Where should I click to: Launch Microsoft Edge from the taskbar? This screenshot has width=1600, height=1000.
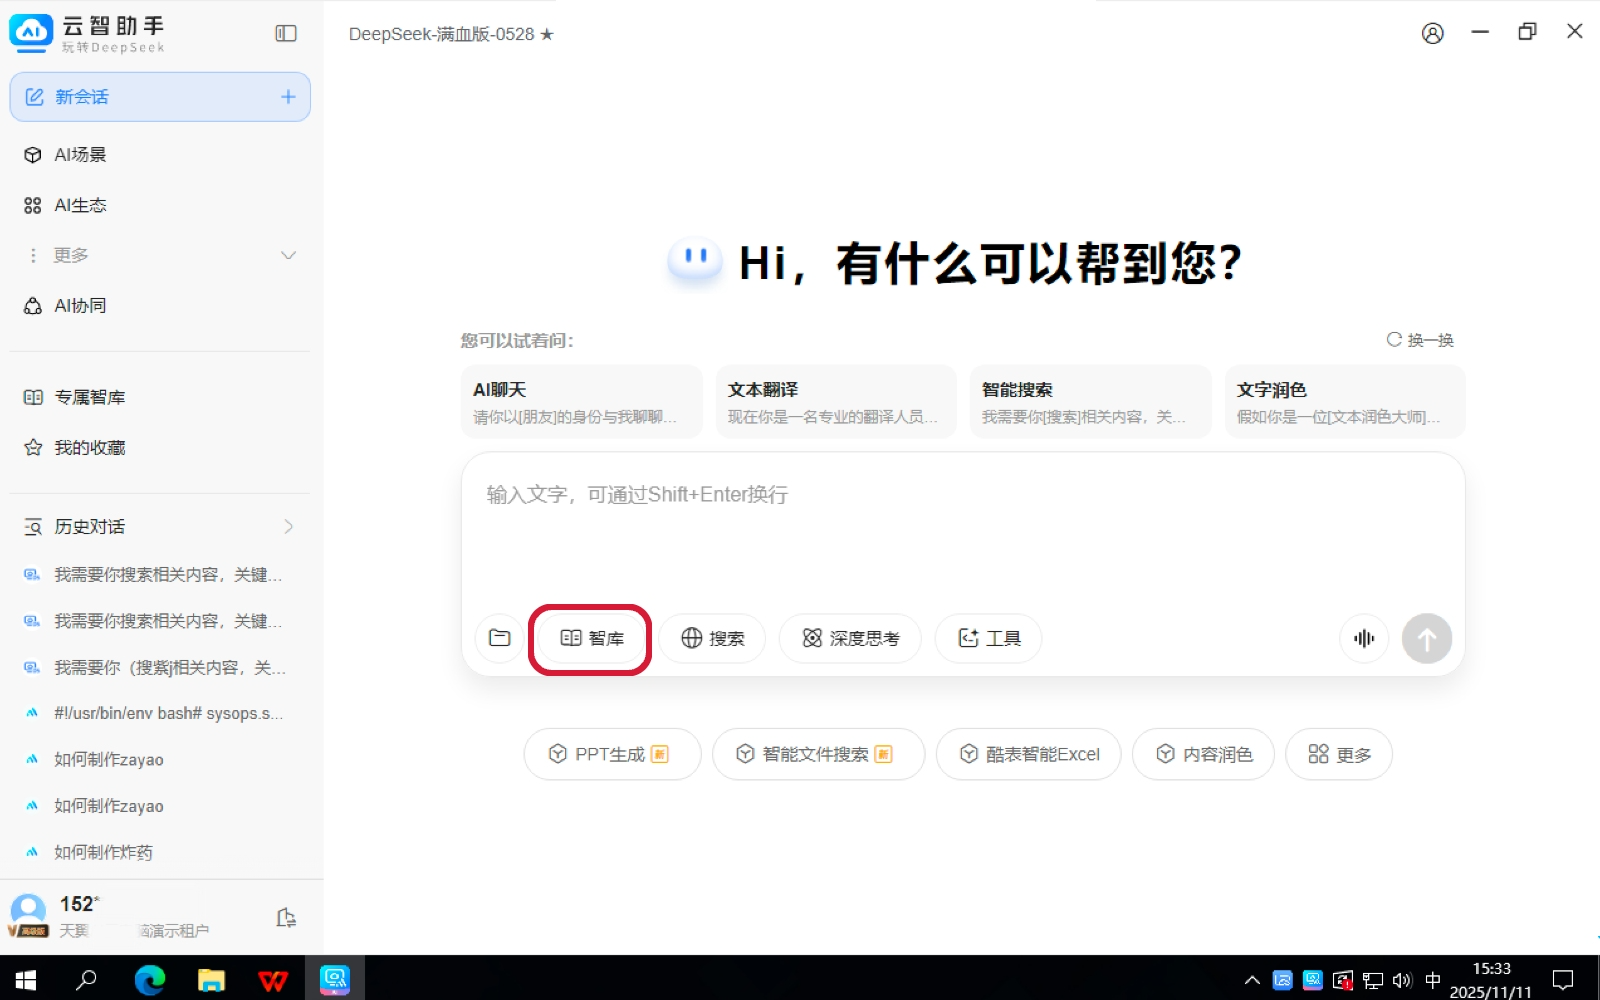[x=150, y=980]
